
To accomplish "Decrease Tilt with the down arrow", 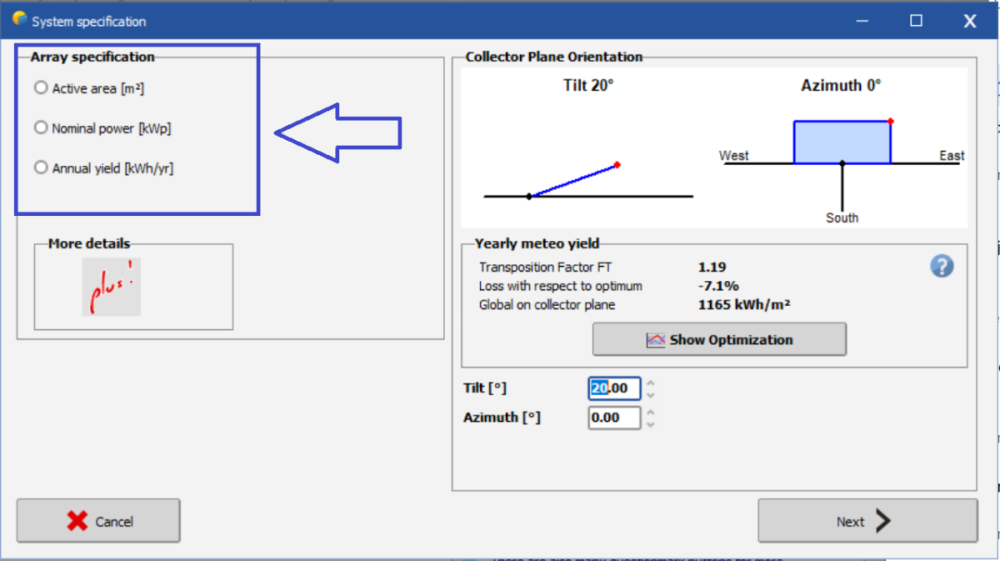I will [651, 395].
